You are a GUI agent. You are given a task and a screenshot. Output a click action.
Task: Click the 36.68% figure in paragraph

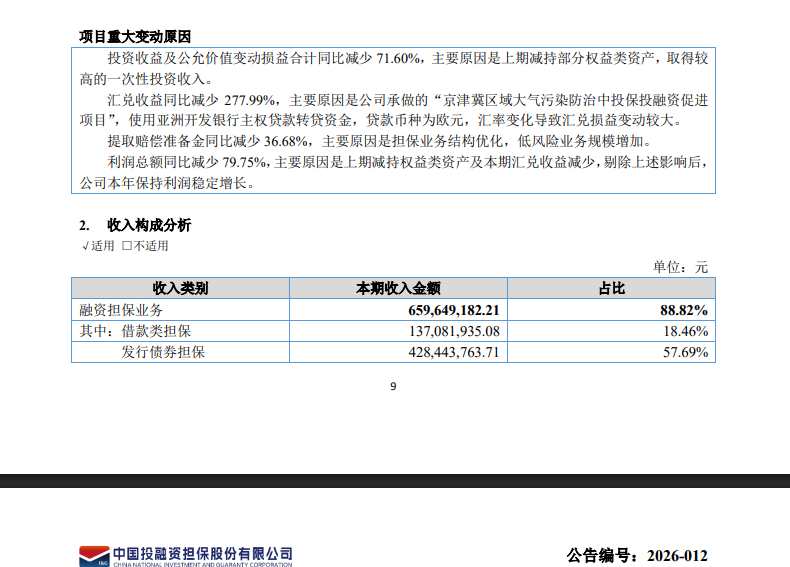click(x=286, y=141)
